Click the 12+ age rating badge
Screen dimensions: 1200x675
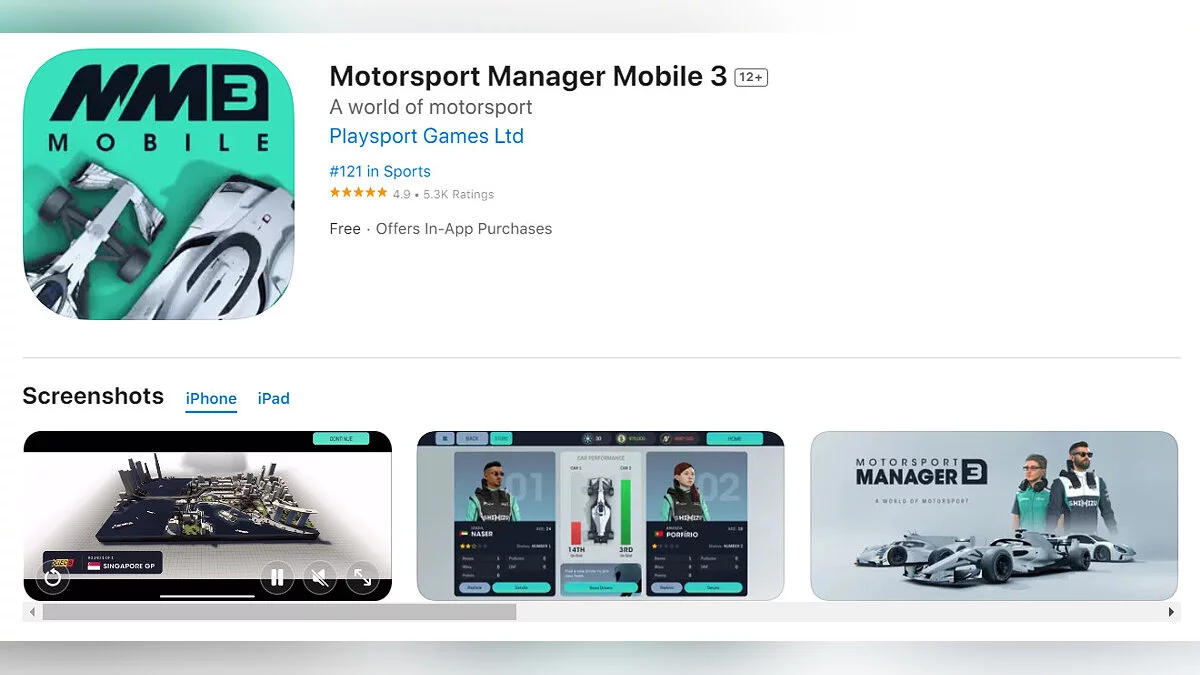point(751,78)
